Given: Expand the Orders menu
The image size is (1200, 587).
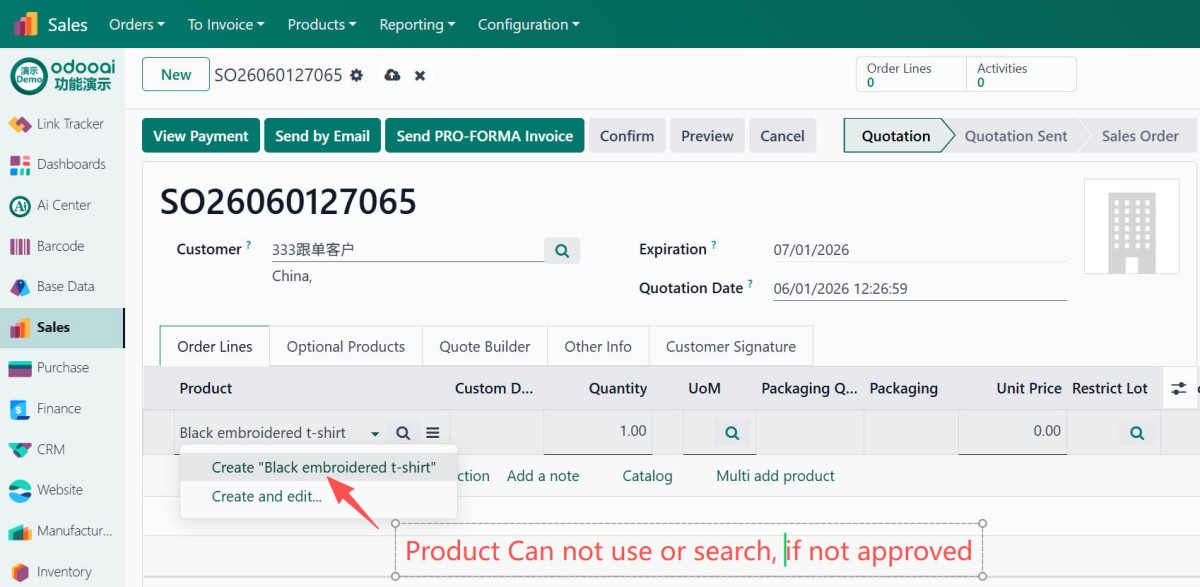Looking at the screenshot, I should click(x=137, y=24).
